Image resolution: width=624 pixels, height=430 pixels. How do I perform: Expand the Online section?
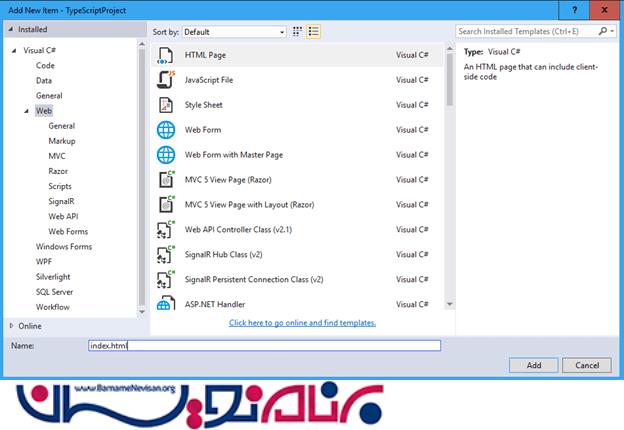11,326
